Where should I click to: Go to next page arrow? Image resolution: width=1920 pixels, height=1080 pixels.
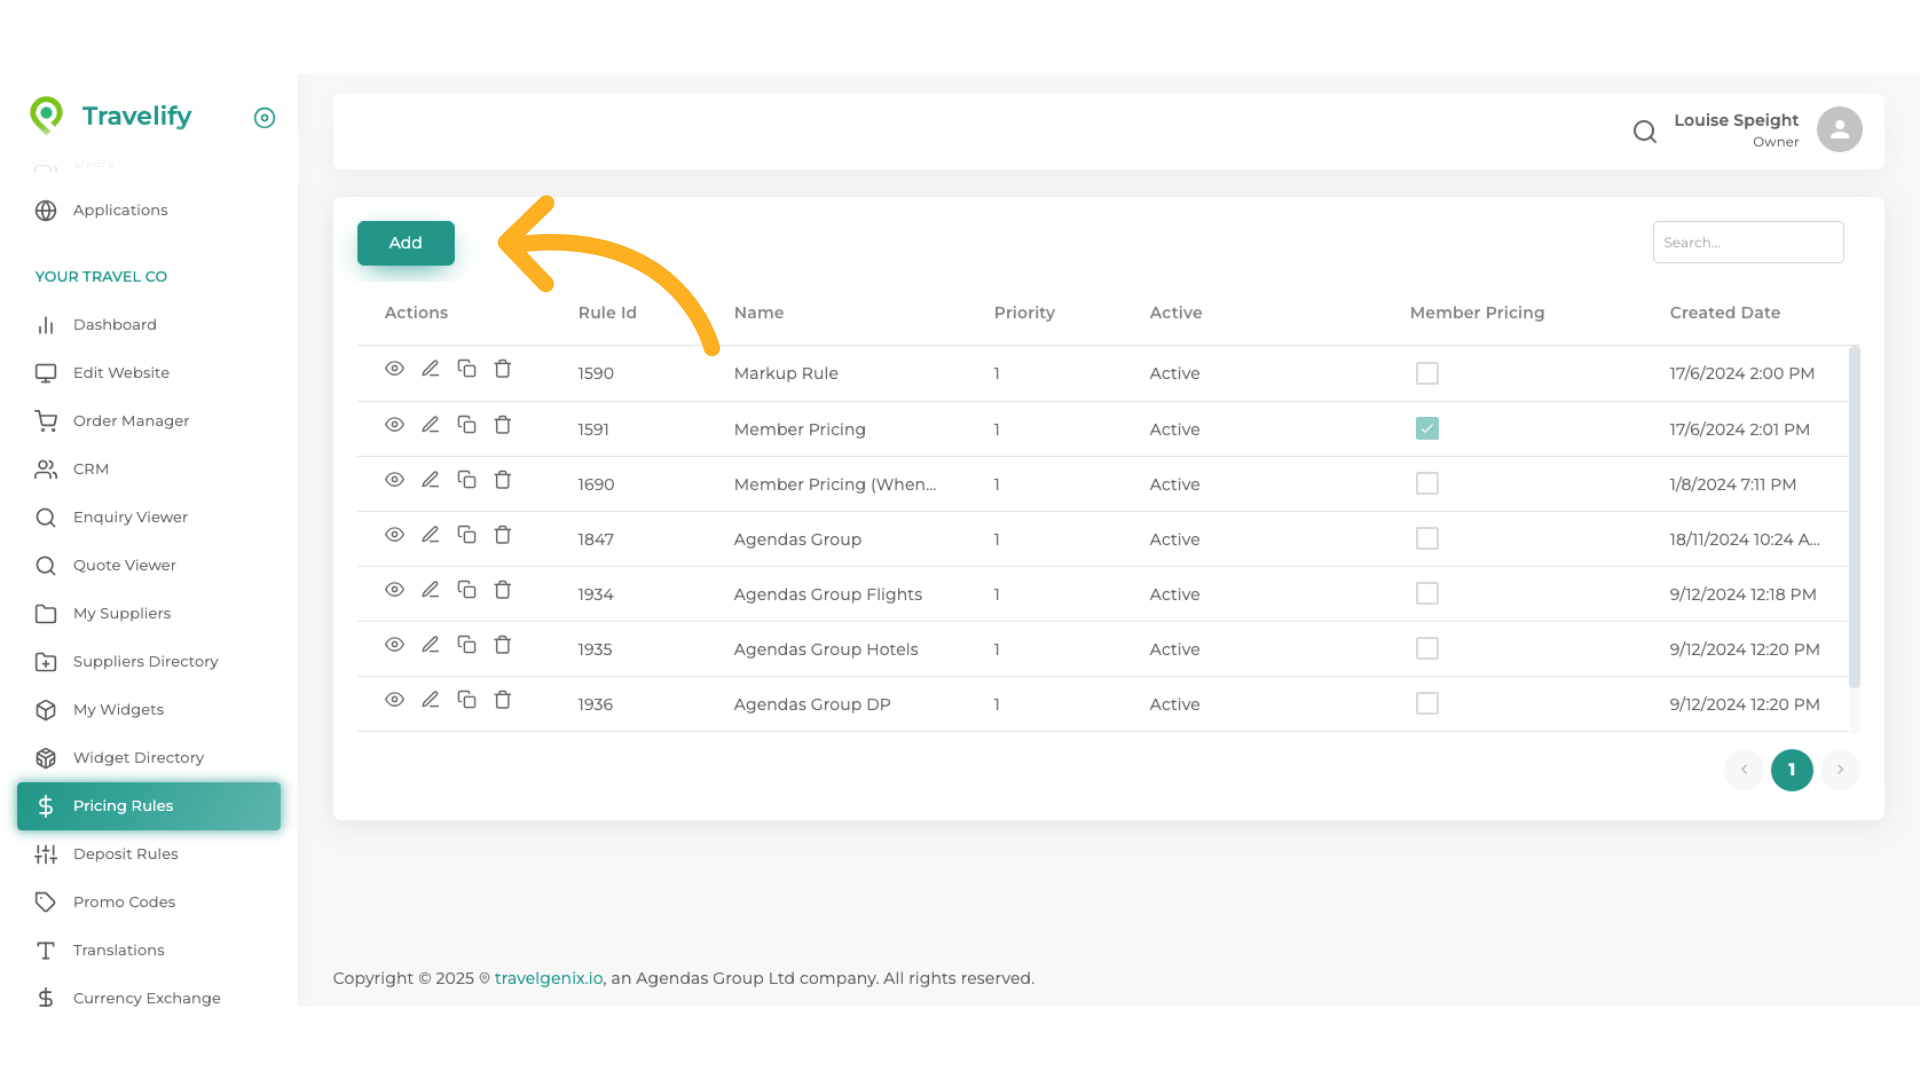point(1840,770)
